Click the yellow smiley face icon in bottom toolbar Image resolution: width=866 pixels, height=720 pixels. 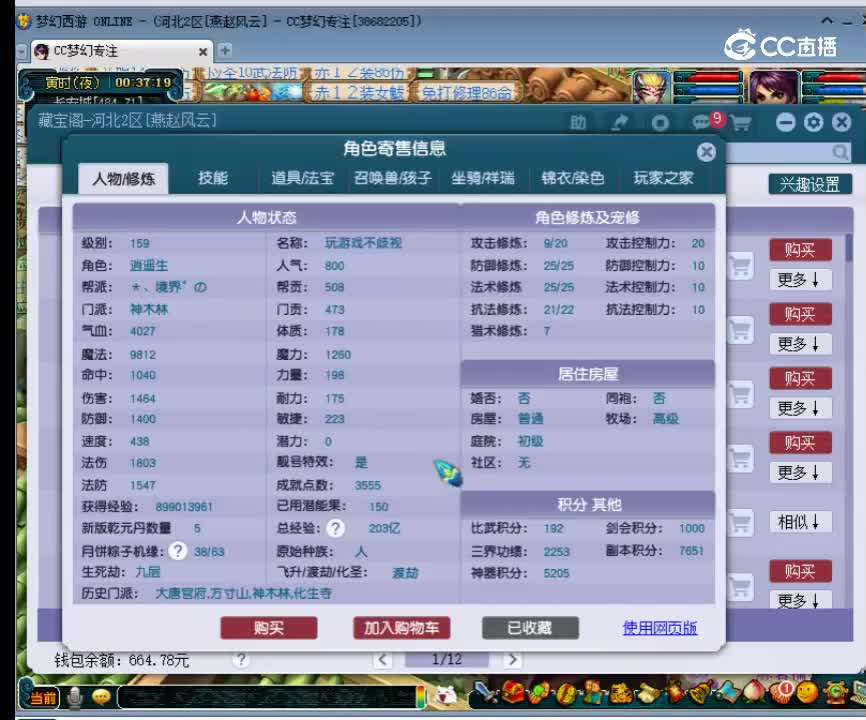point(808,692)
